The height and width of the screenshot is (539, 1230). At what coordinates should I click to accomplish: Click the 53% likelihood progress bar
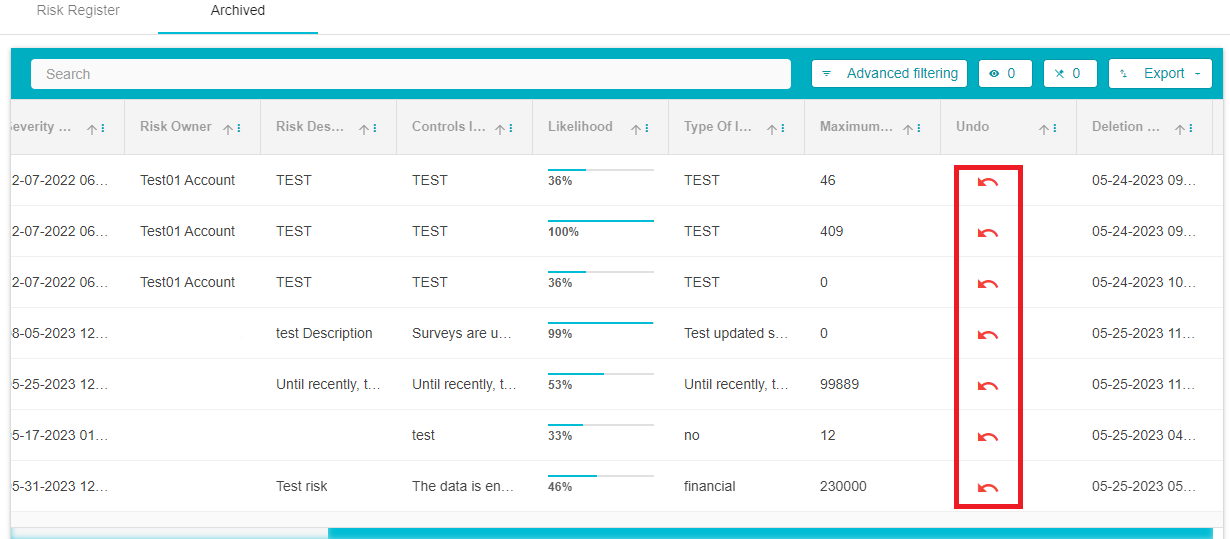(x=600, y=374)
